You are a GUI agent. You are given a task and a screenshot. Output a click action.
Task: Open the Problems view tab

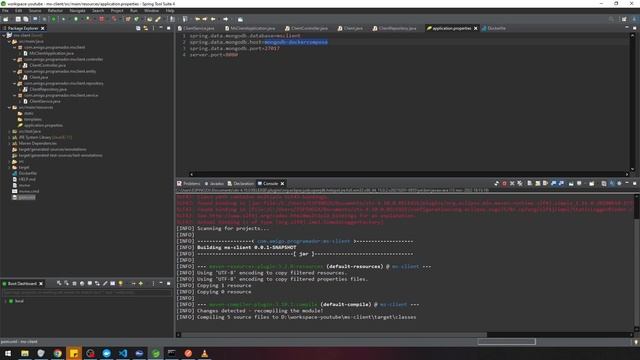(x=189, y=184)
